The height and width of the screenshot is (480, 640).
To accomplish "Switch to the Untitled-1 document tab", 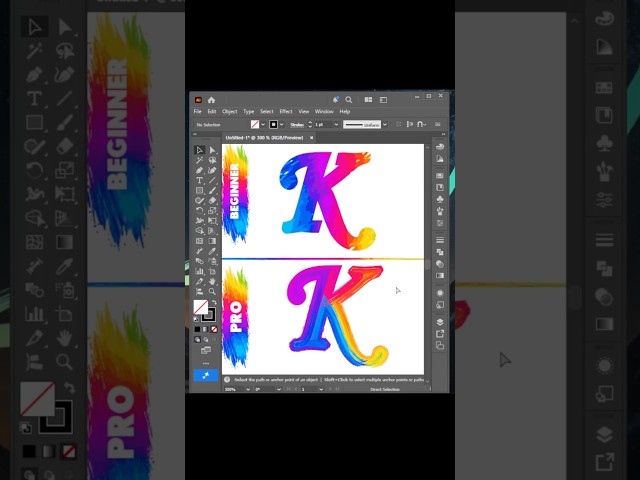I will (264, 138).
